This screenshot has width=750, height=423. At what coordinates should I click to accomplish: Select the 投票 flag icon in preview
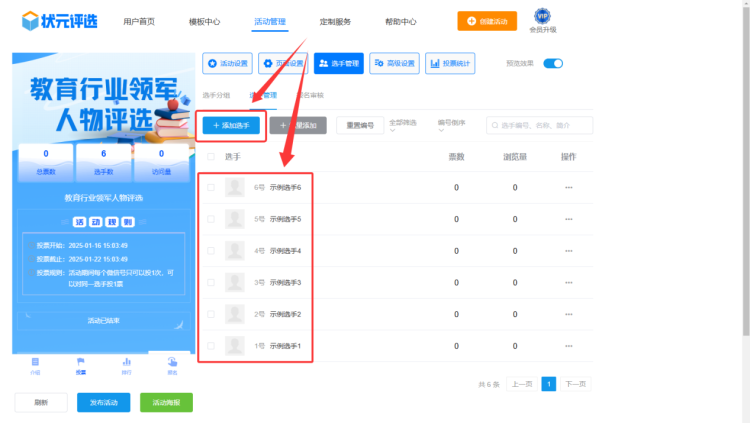pyautogui.click(x=80, y=362)
